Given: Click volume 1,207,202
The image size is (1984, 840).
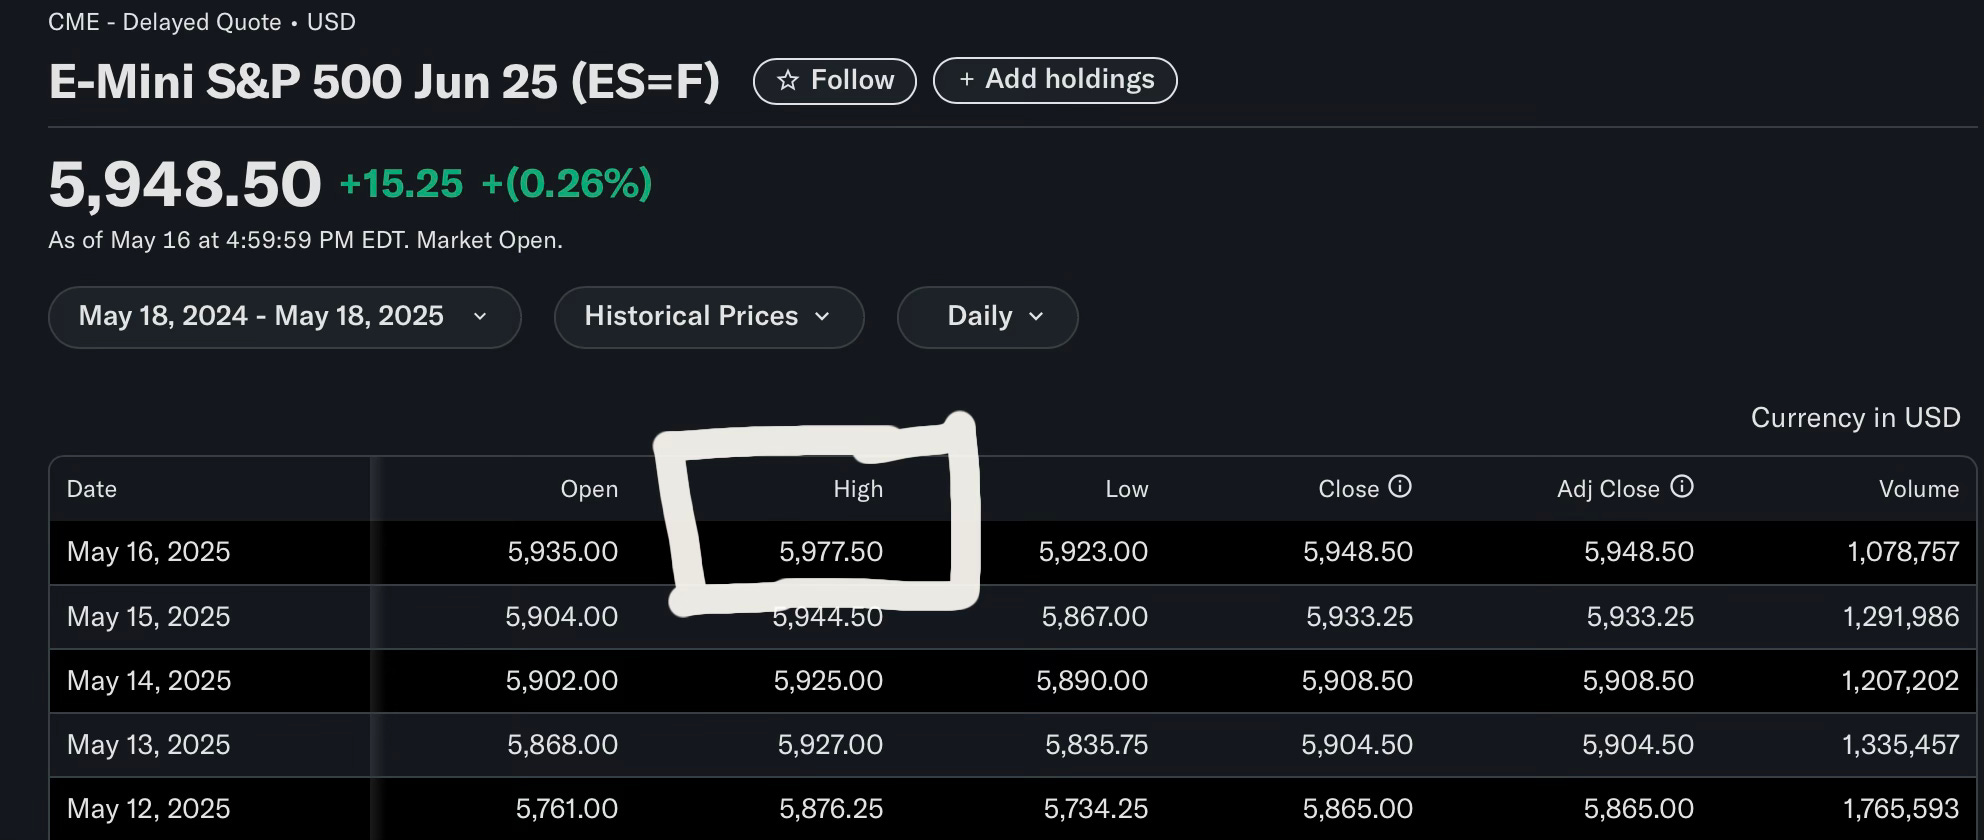Looking at the screenshot, I should pyautogui.click(x=1900, y=681).
